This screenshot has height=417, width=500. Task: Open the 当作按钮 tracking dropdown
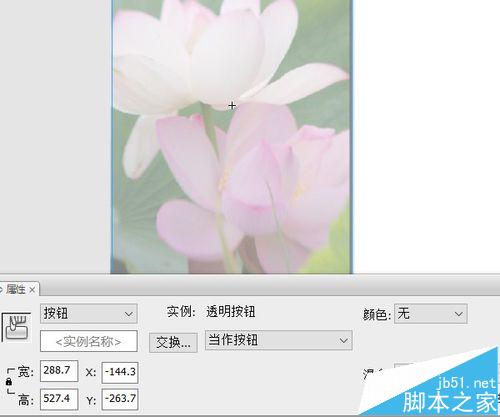[x=279, y=340]
